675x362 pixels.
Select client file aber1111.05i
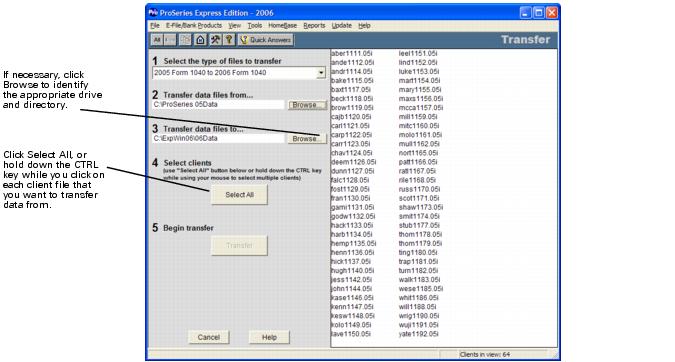point(352,53)
